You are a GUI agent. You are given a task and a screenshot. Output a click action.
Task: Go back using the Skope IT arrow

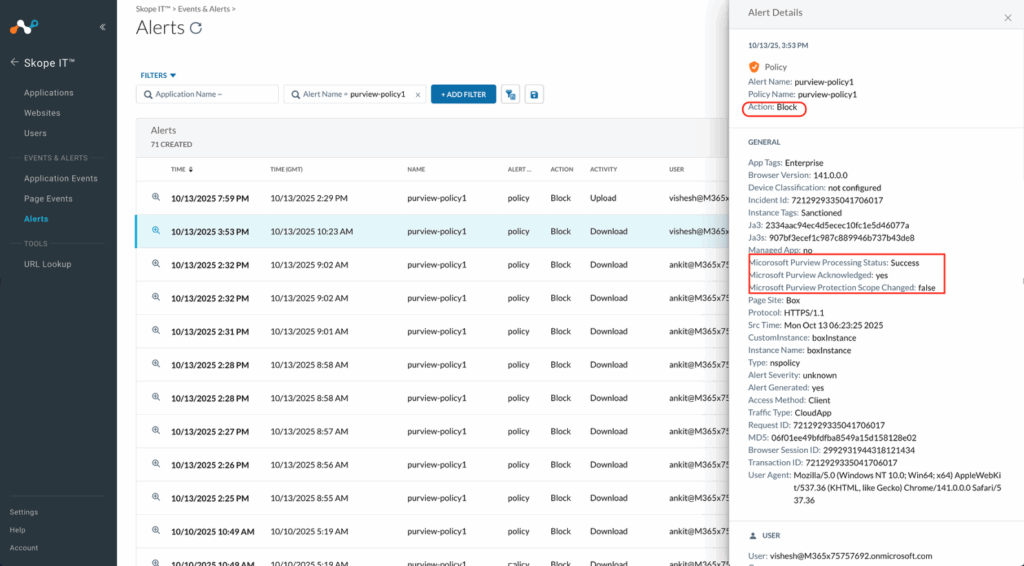point(14,62)
